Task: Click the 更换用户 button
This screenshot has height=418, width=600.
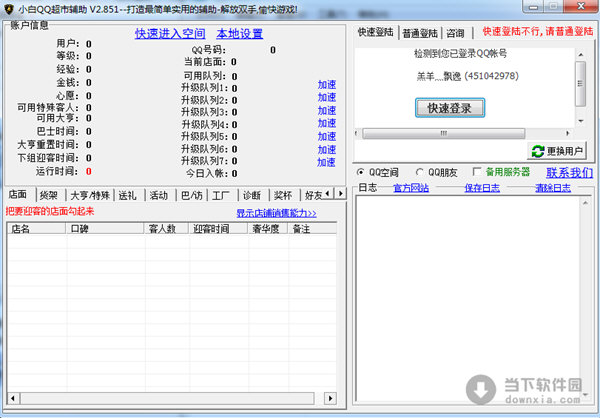Action: coord(556,151)
